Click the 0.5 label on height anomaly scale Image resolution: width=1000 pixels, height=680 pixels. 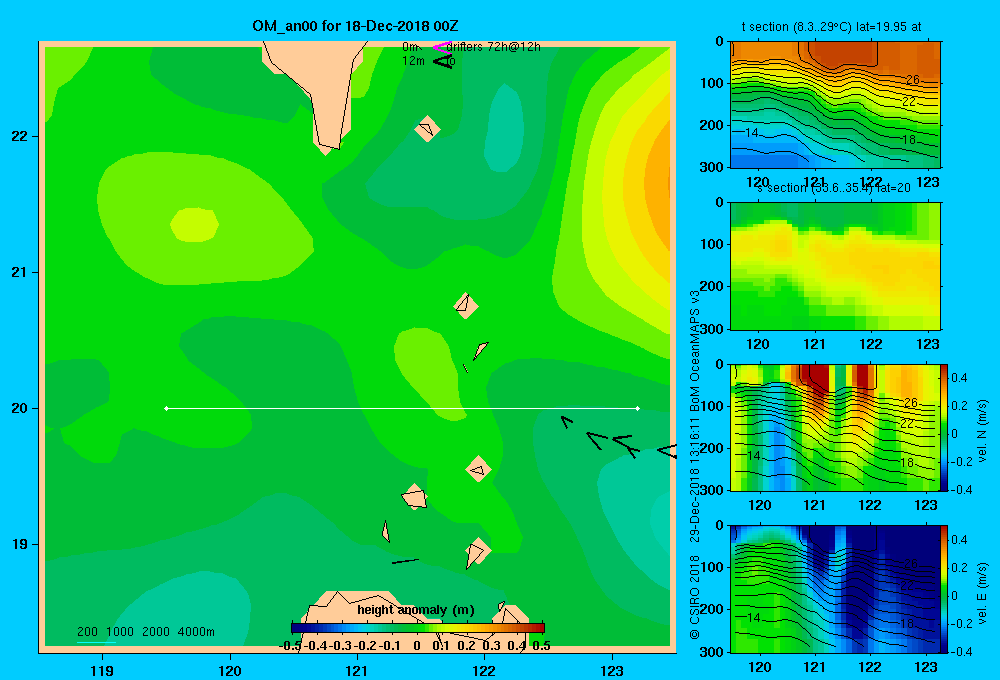(541, 646)
